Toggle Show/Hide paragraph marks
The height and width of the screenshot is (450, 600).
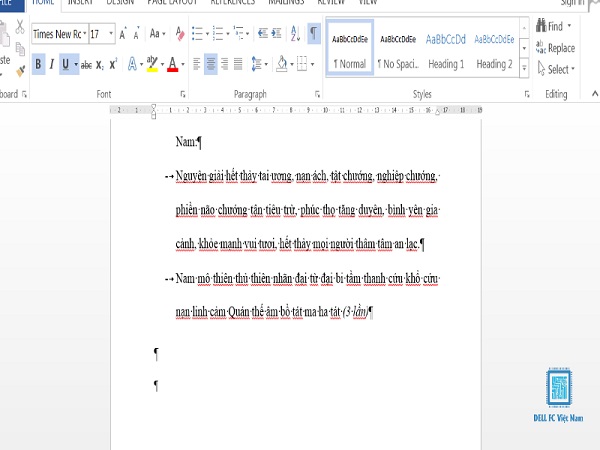(313, 33)
